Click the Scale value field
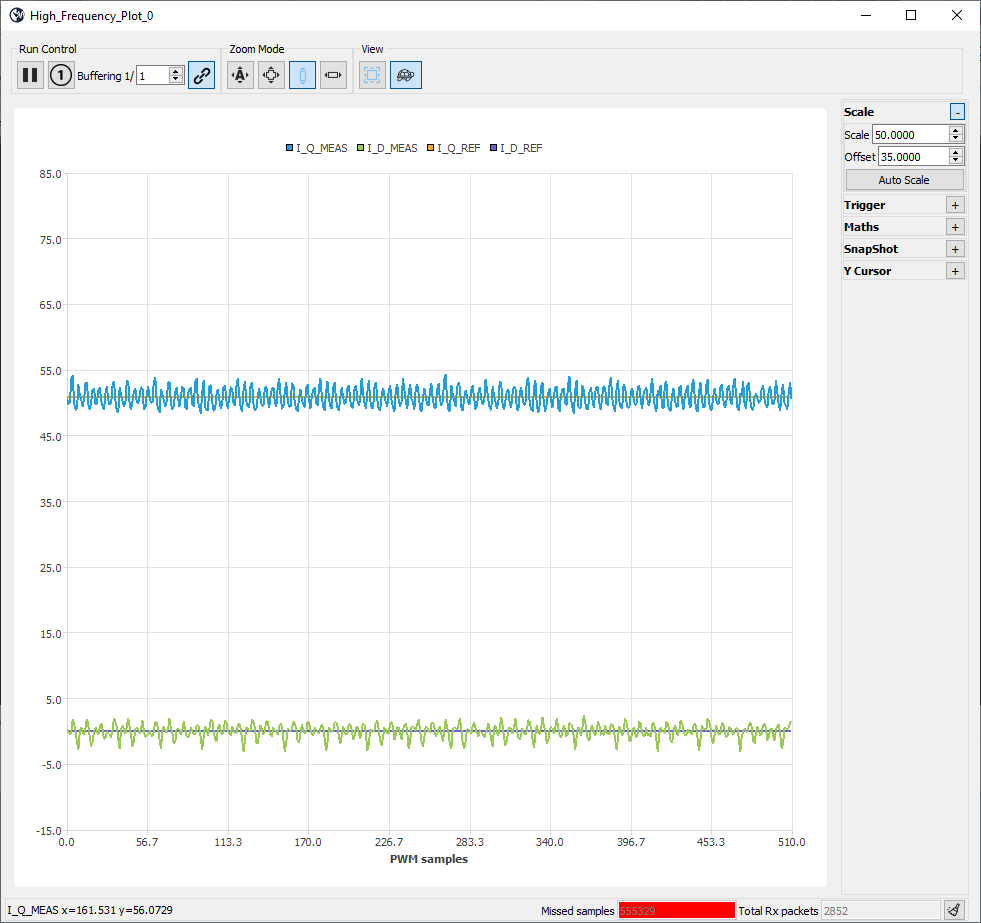 click(911, 135)
